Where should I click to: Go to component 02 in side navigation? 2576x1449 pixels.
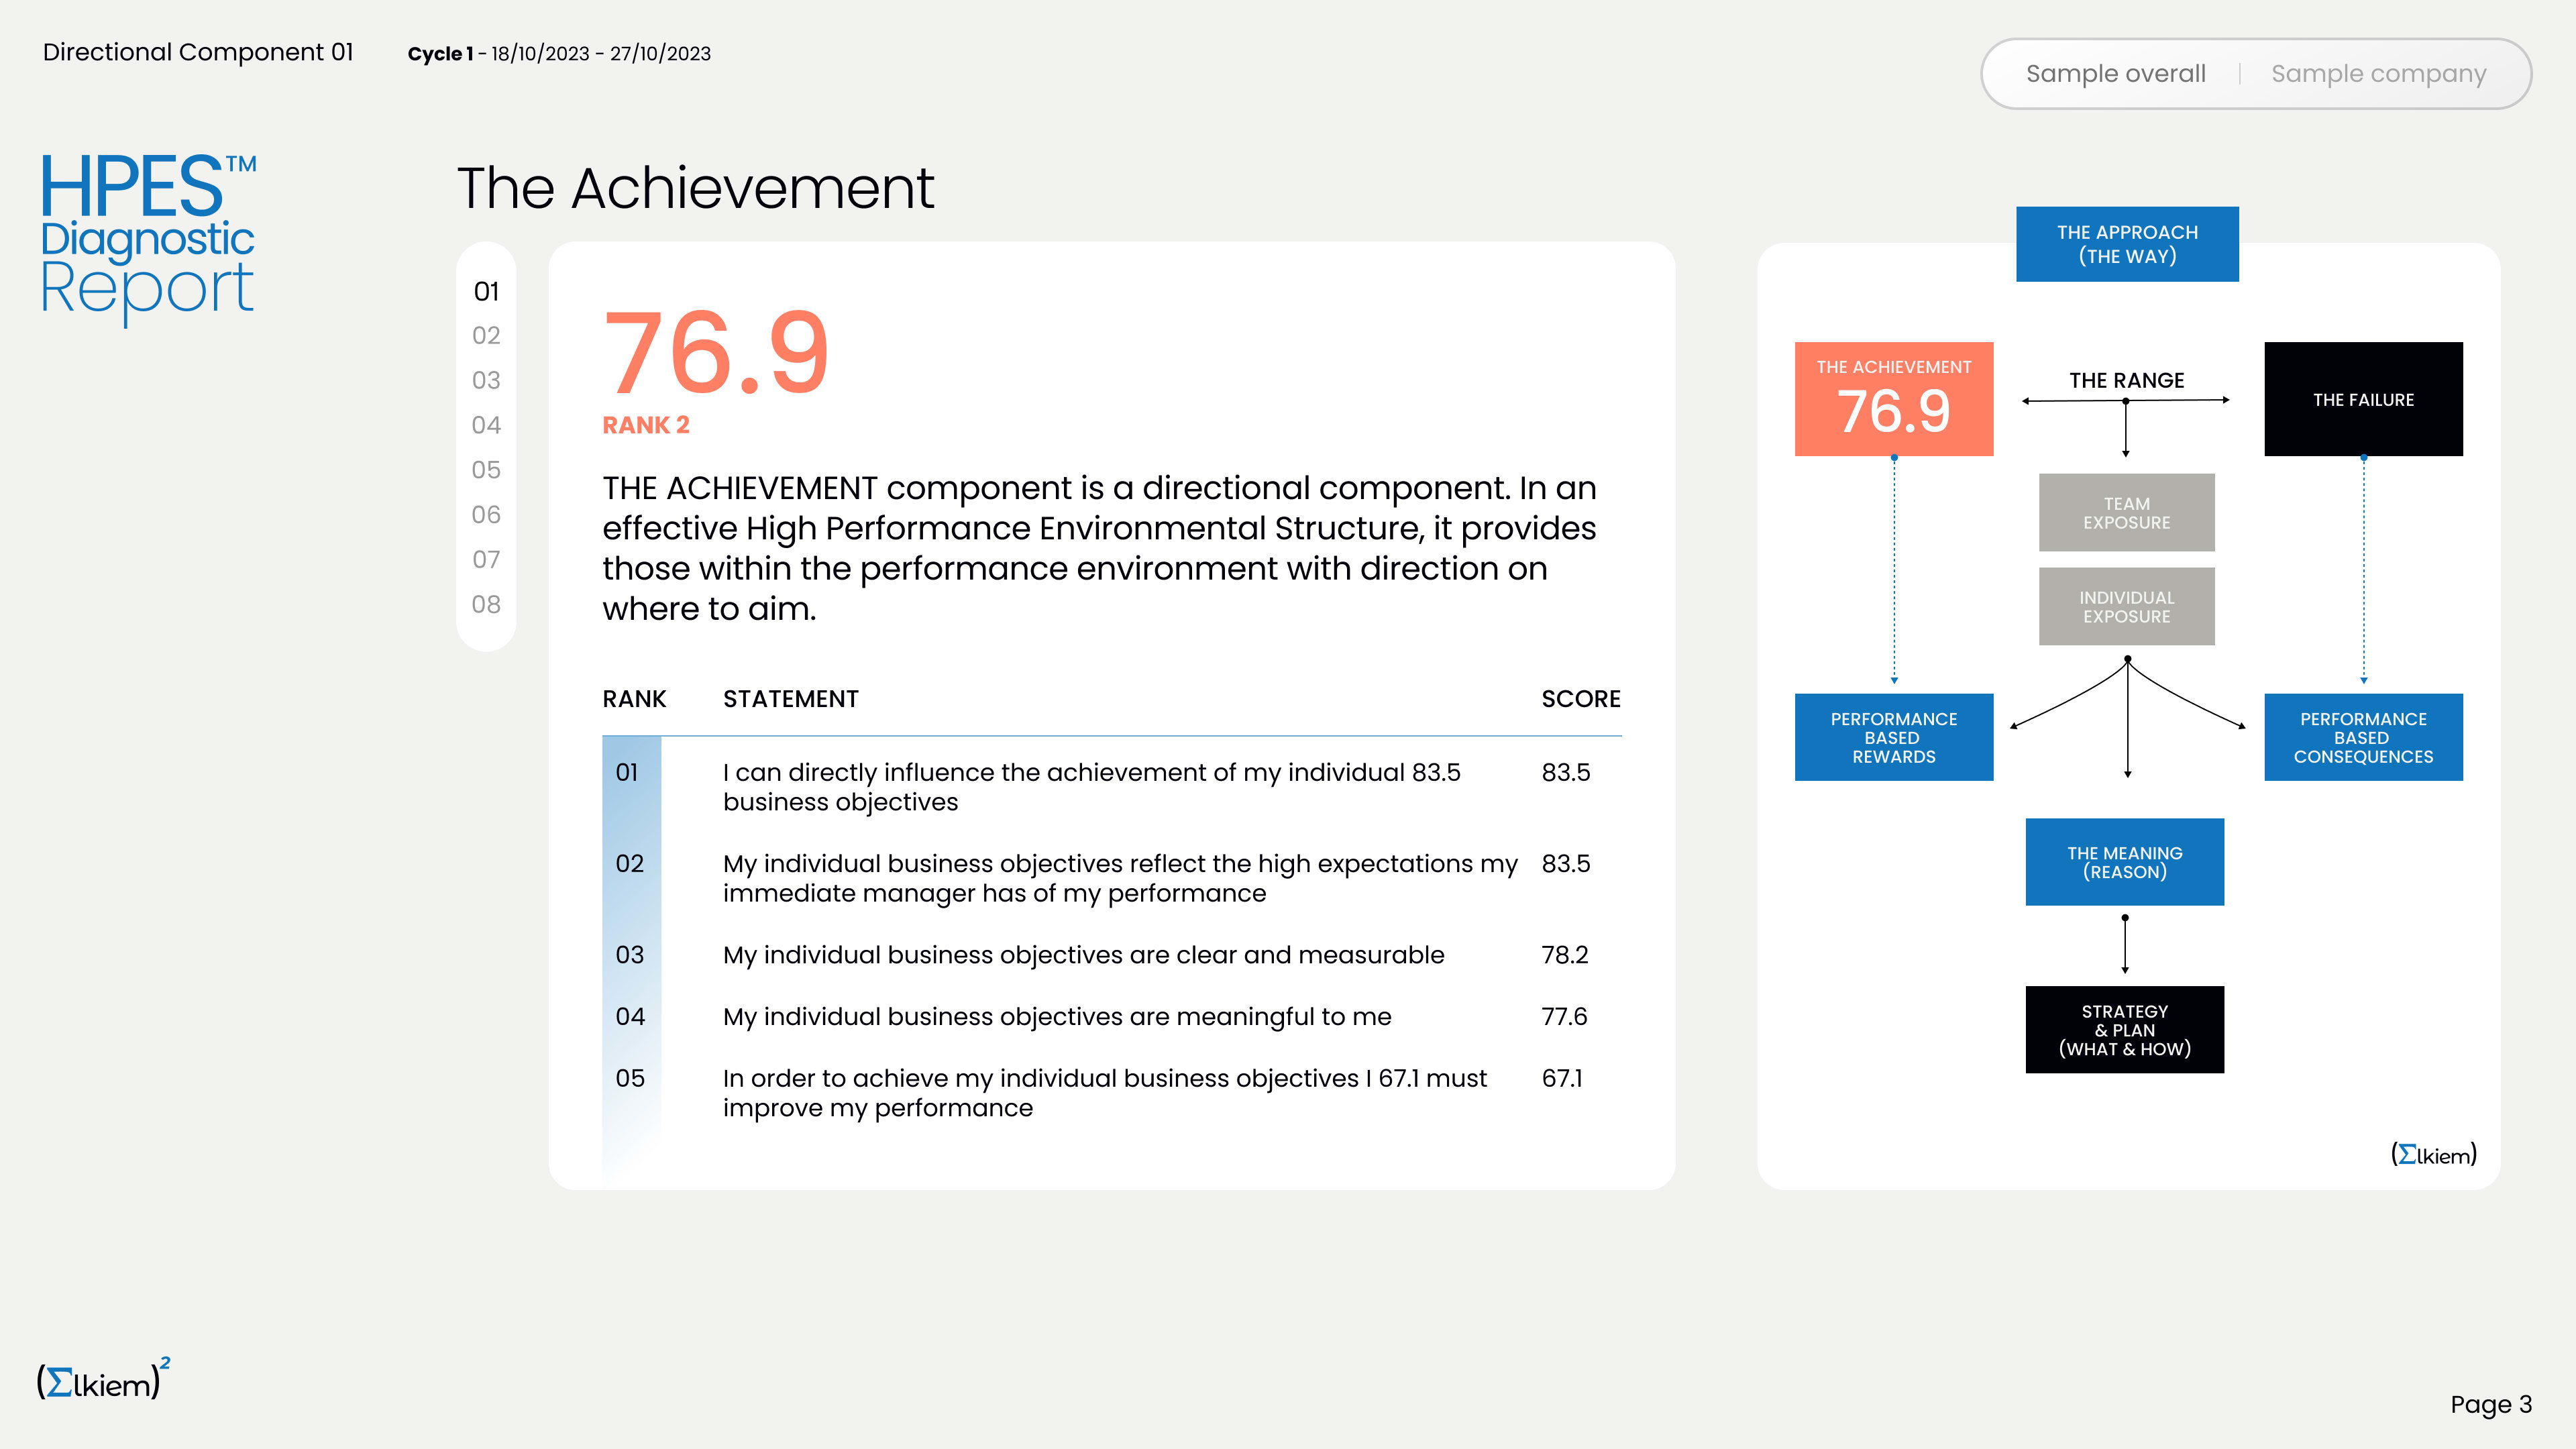tap(486, 335)
